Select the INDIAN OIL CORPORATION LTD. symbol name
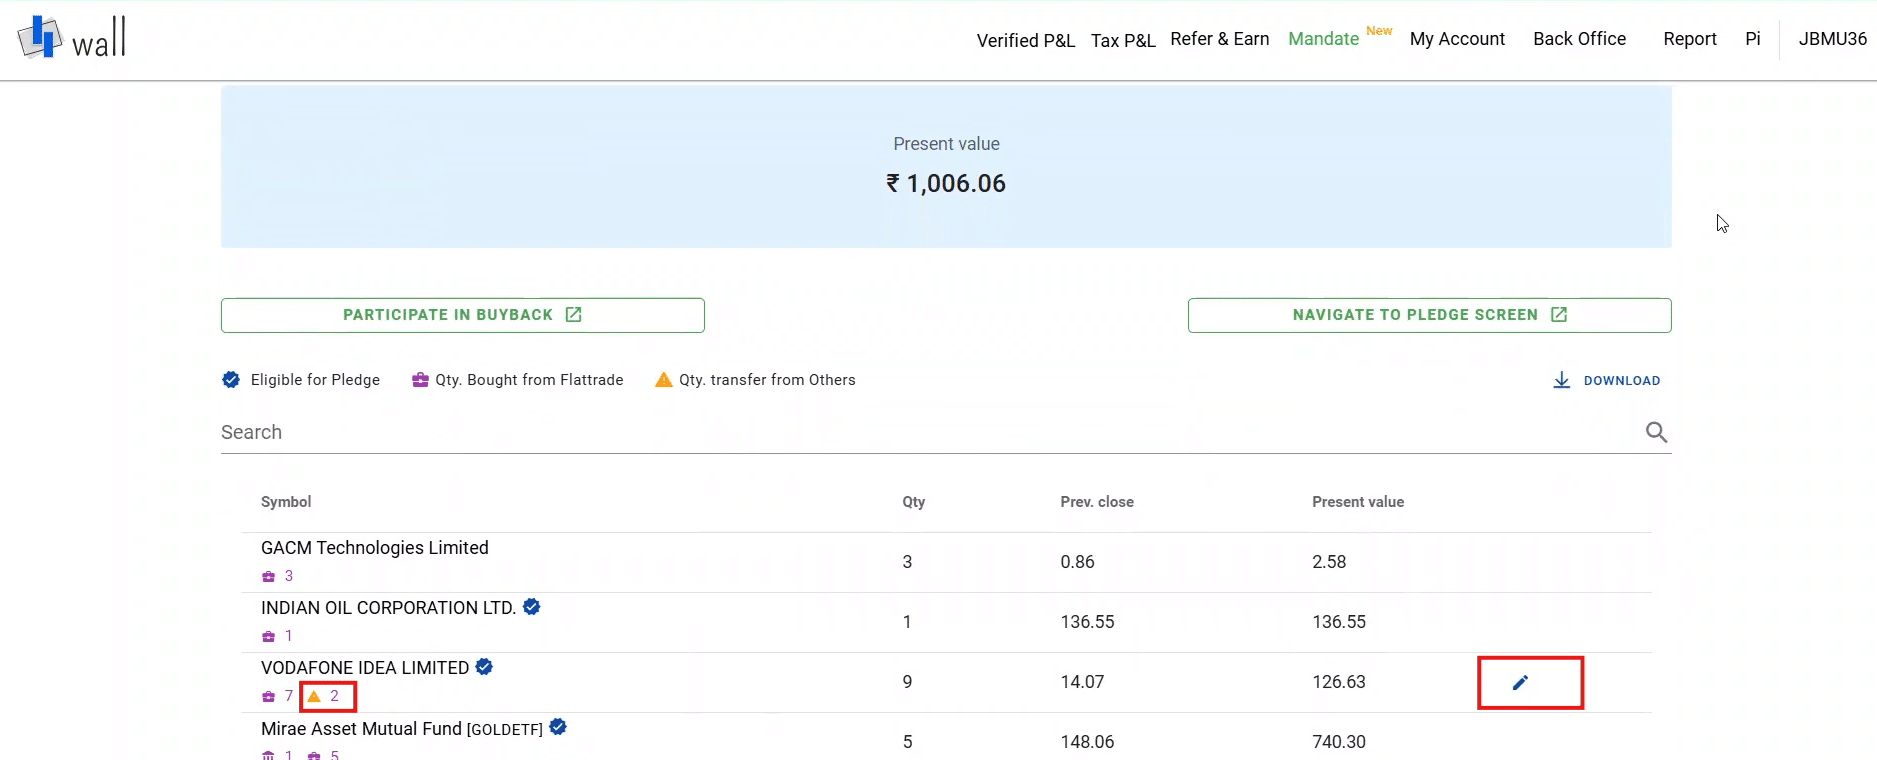The height and width of the screenshot is (760, 1877). [388, 608]
